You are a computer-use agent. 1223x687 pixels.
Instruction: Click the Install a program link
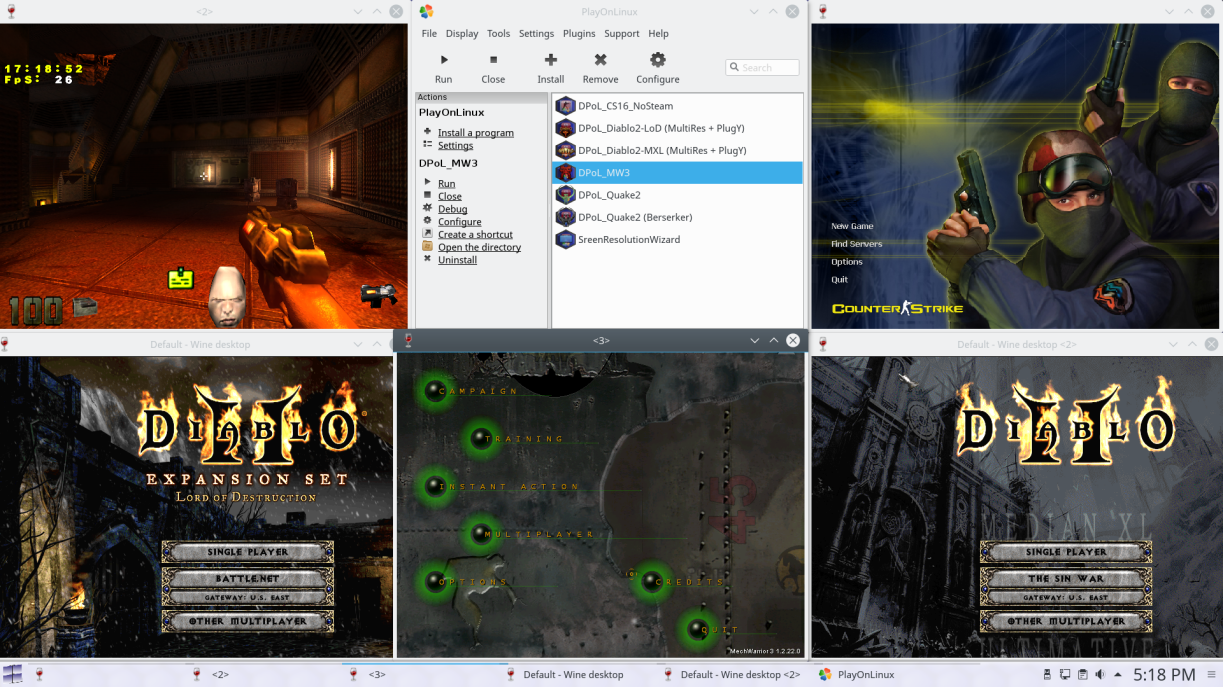coord(476,132)
